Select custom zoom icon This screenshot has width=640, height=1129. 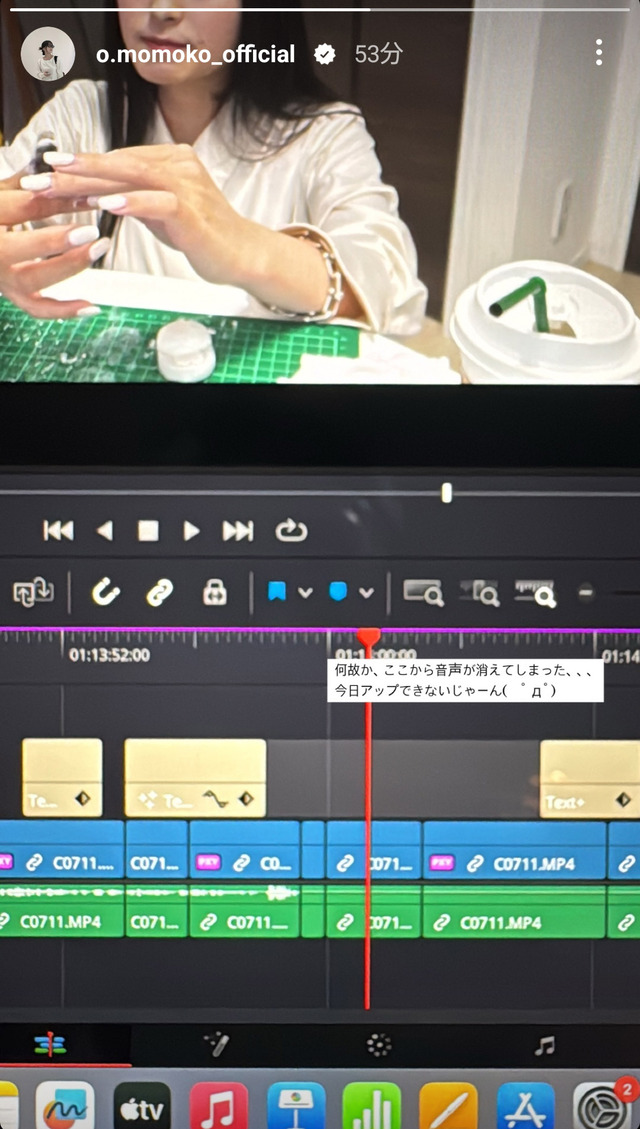(x=535, y=593)
